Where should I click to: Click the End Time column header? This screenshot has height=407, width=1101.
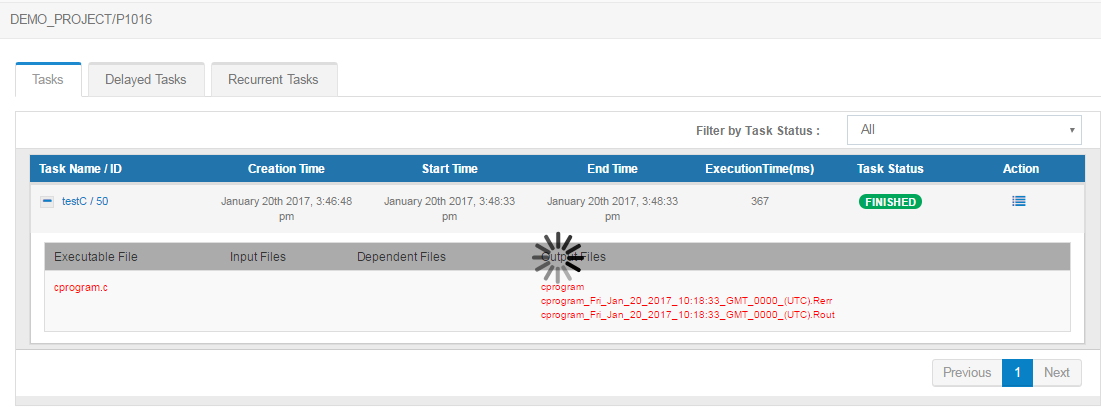(612, 168)
